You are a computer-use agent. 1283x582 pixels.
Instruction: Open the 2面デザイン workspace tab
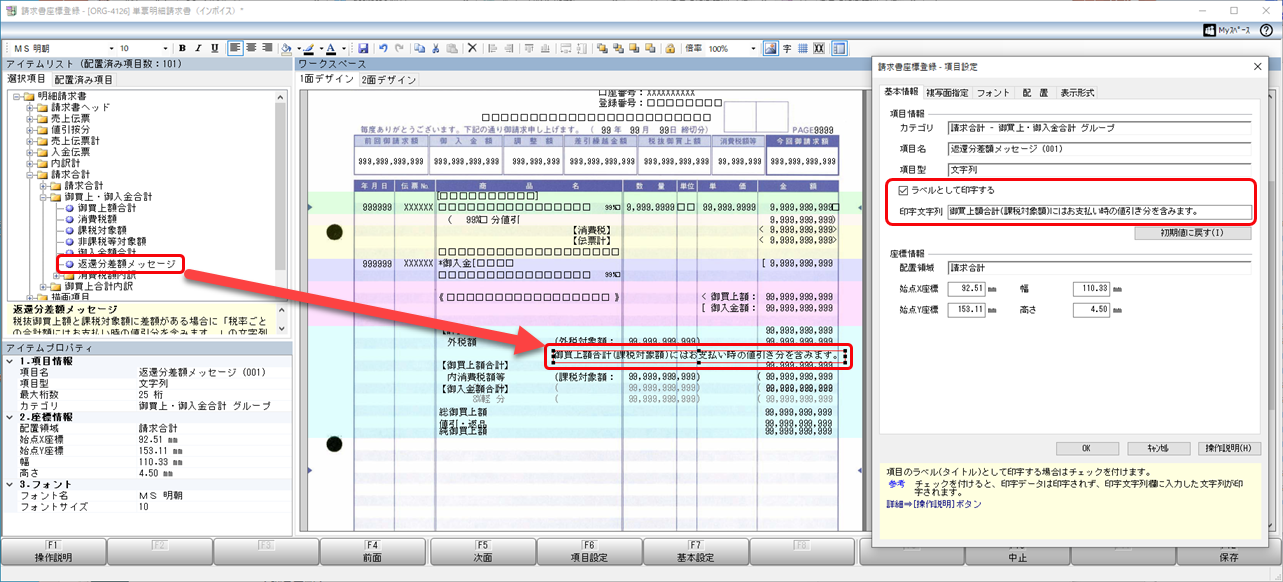tap(389, 79)
